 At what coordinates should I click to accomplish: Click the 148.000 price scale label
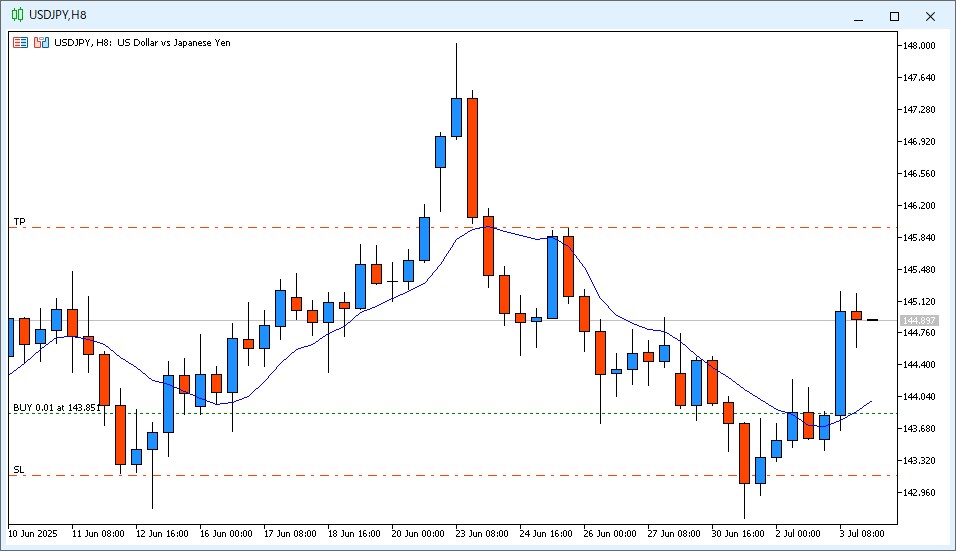tap(919, 46)
